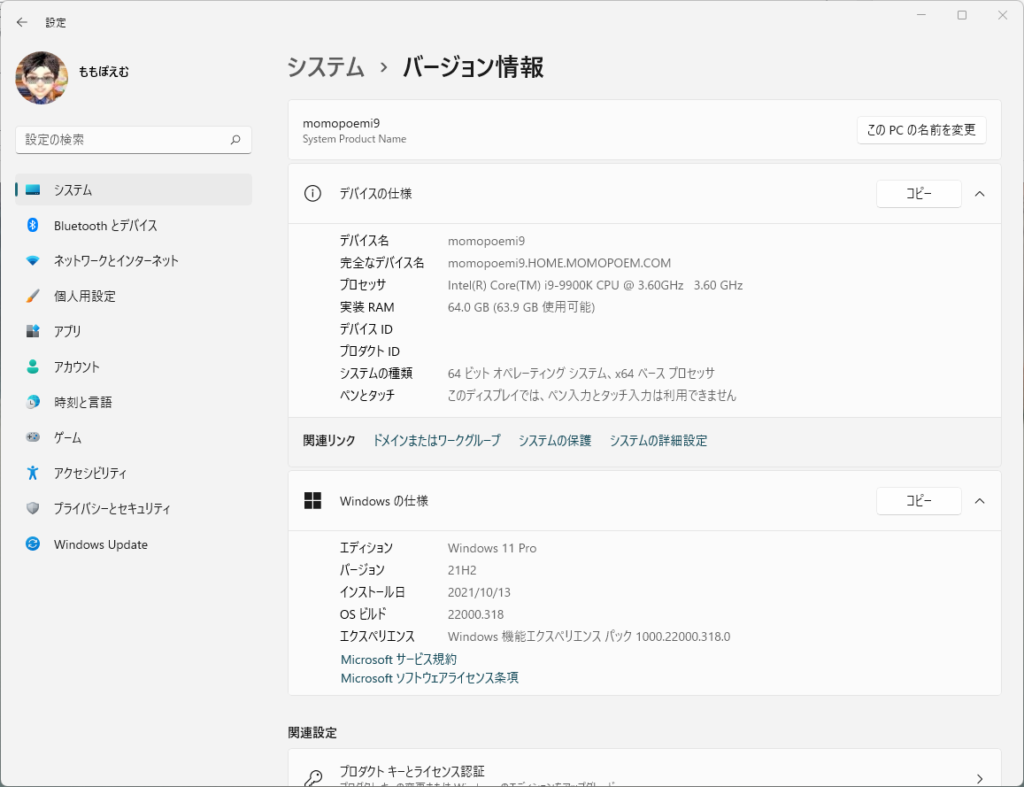Open ネットワークとインターネット settings
The height and width of the screenshot is (787, 1024).
(x=116, y=261)
